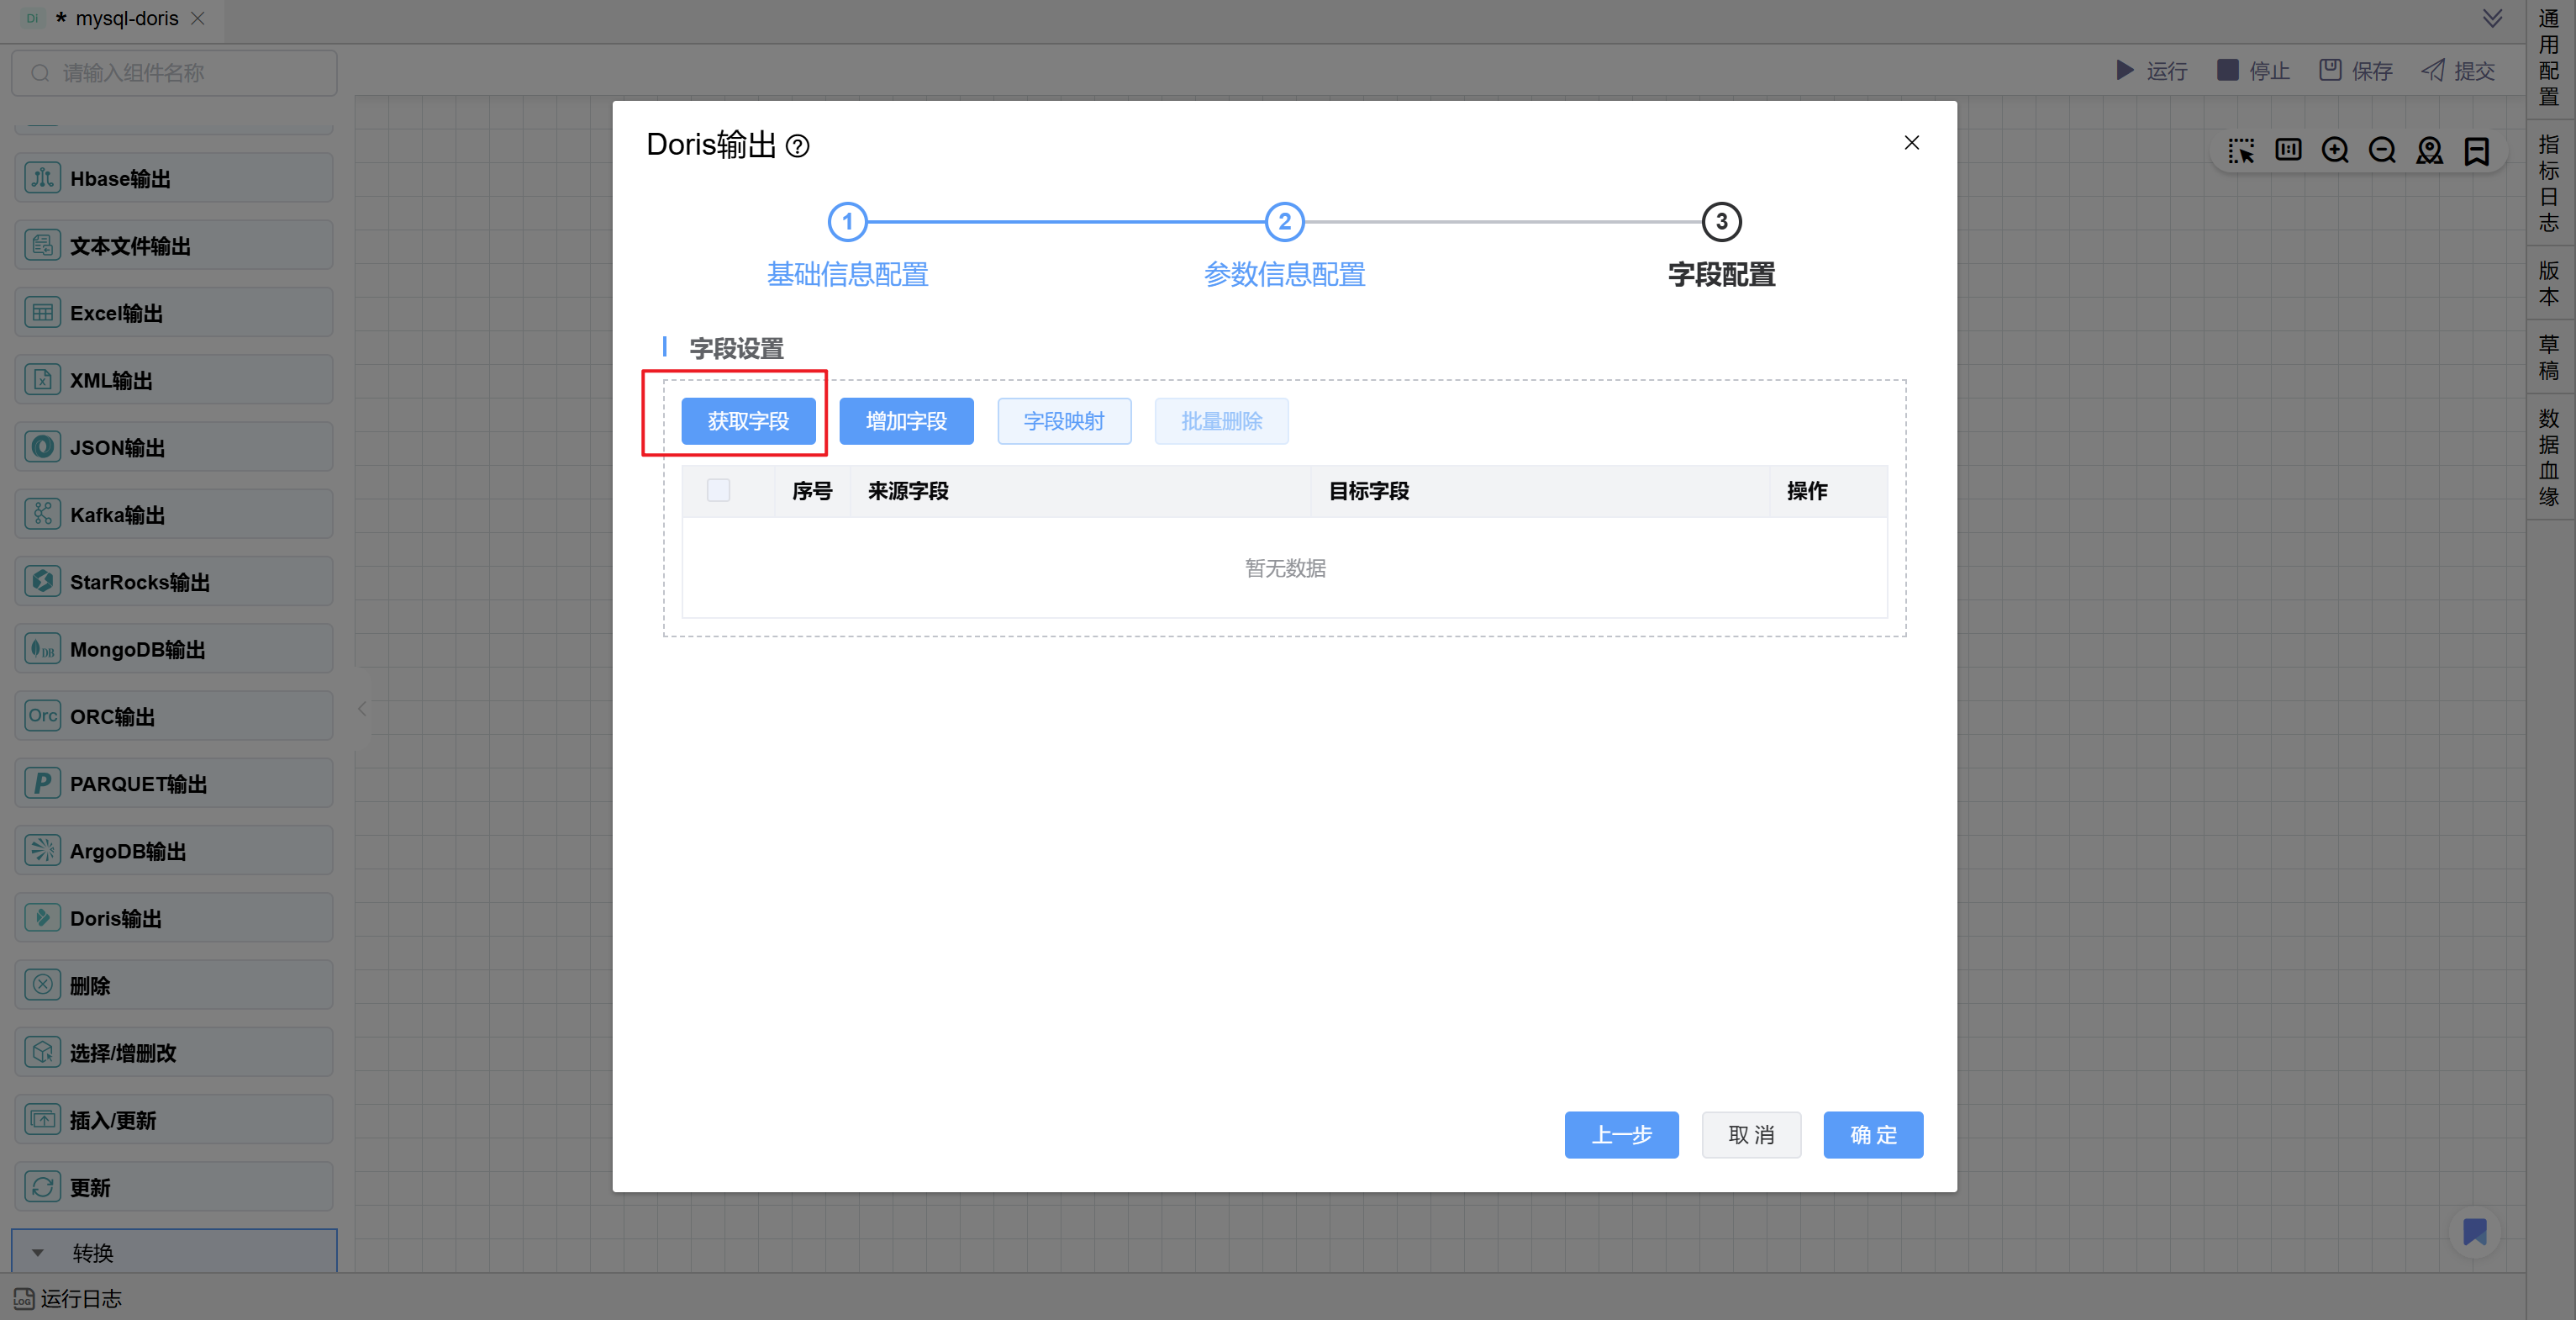Image resolution: width=2576 pixels, height=1320 pixels.
Task: Click the component name search field
Action: click(x=174, y=73)
